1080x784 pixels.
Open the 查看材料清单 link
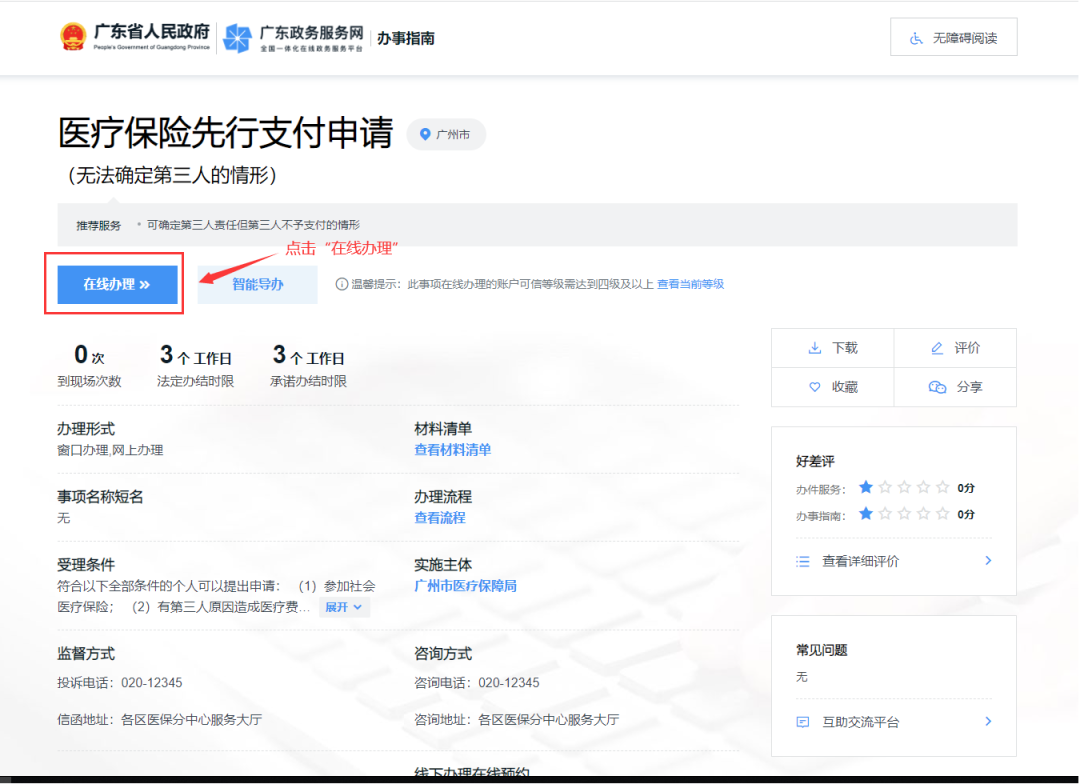click(452, 450)
